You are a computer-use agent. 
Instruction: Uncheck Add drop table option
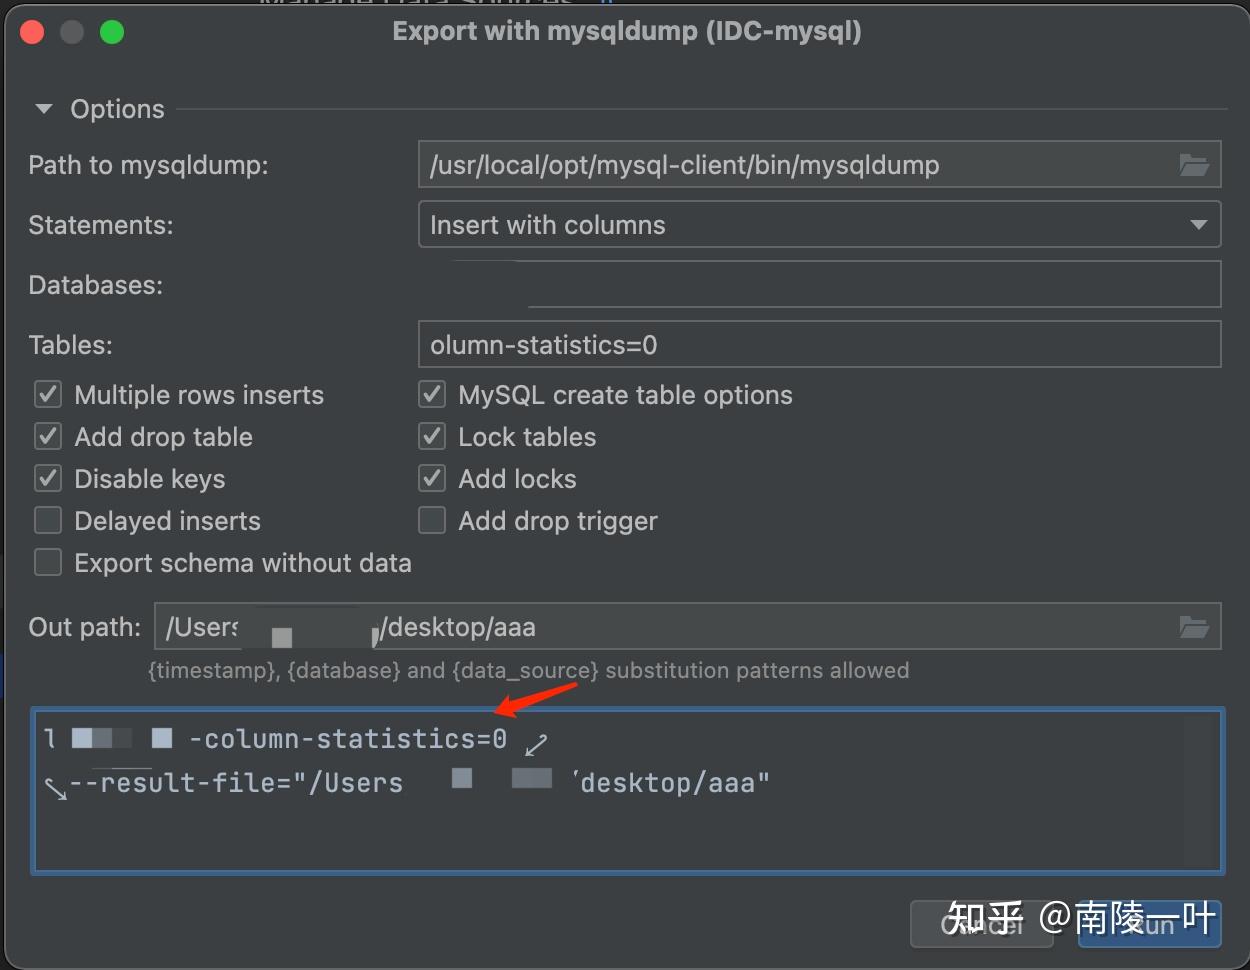[47, 436]
